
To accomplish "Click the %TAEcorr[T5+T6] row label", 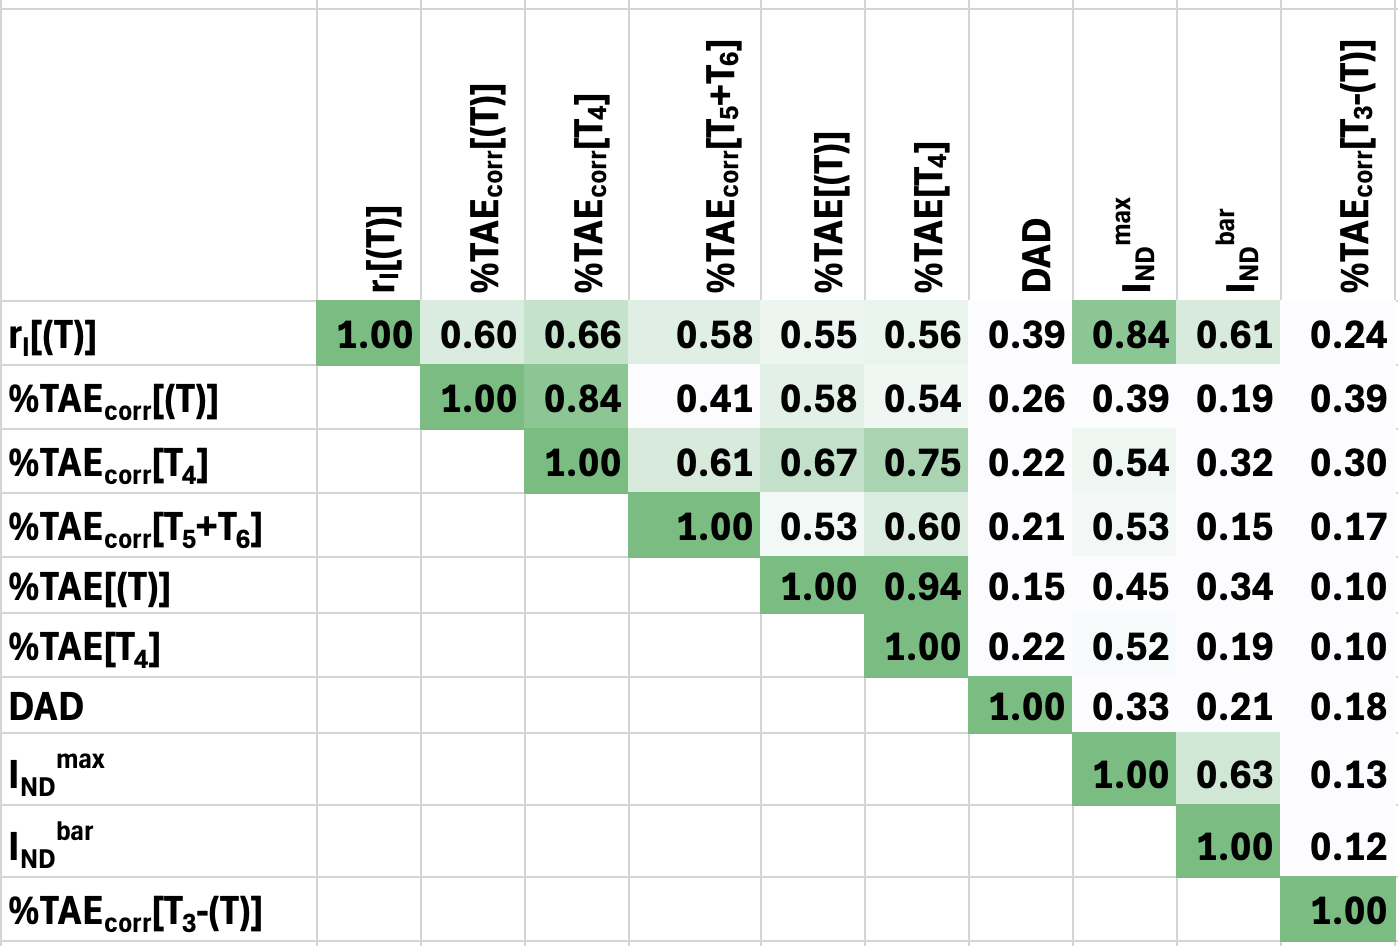I will pyautogui.click(x=135, y=528).
